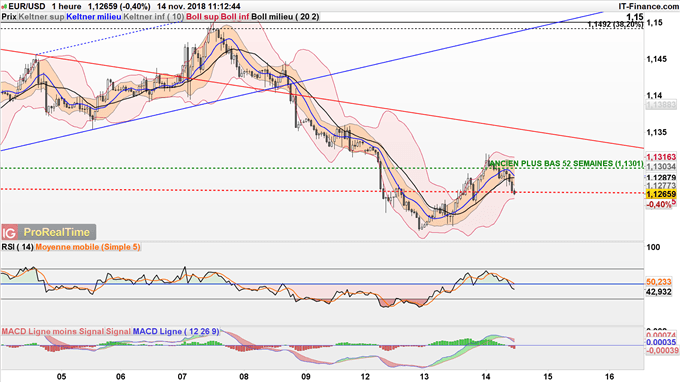Click the red 1,13163 price tag

[661, 157]
